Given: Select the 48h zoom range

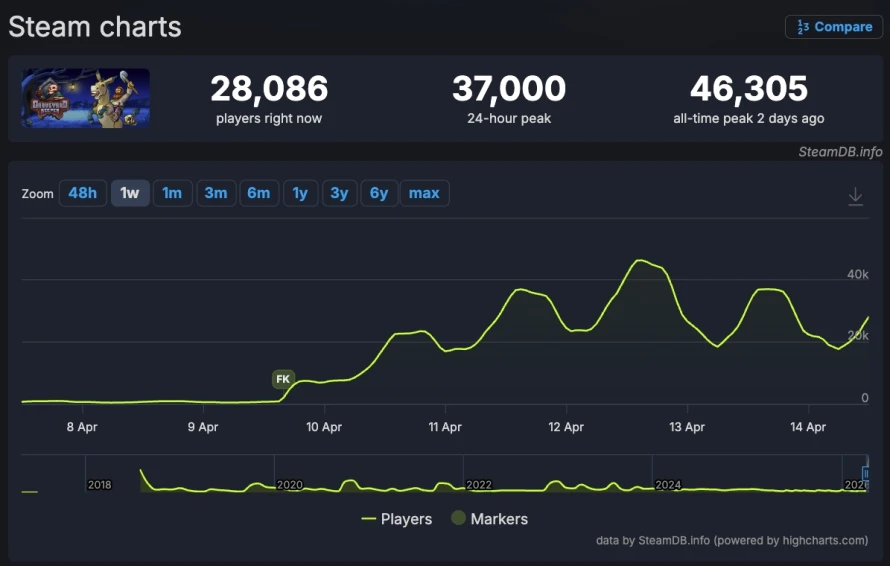Looking at the screenshot, I should point(83,193).
